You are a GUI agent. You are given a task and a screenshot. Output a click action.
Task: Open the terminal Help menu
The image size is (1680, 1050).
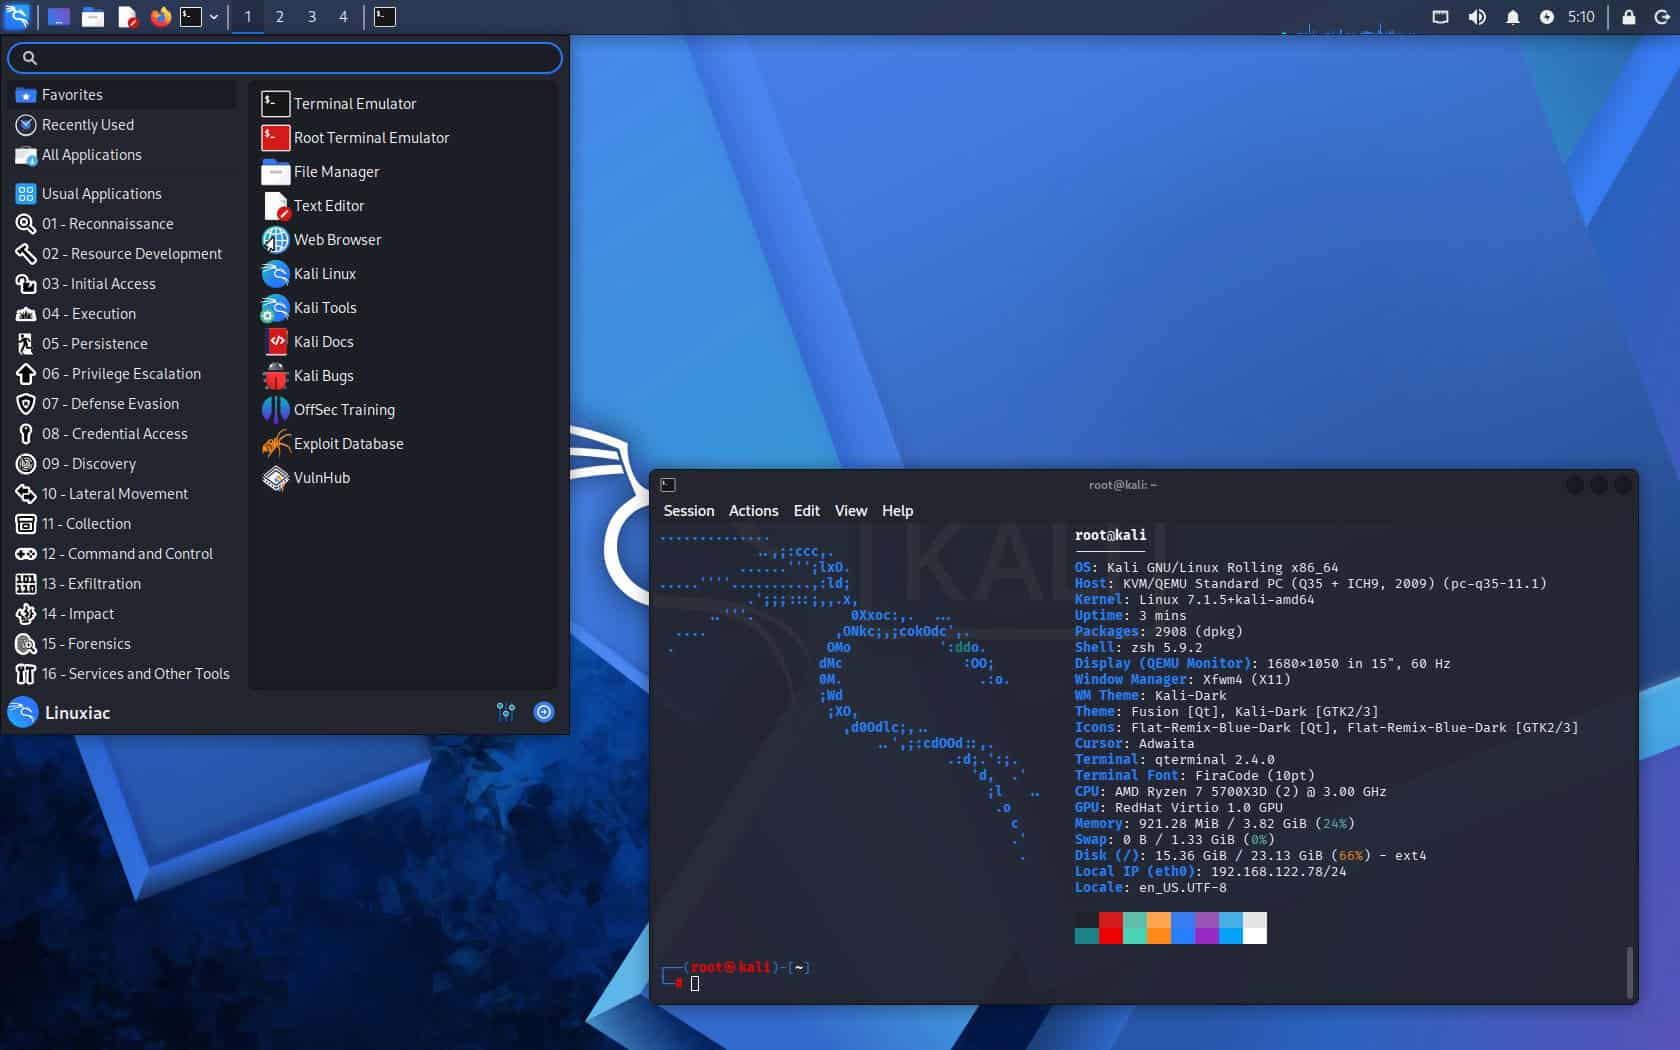[x=897, y=510]
